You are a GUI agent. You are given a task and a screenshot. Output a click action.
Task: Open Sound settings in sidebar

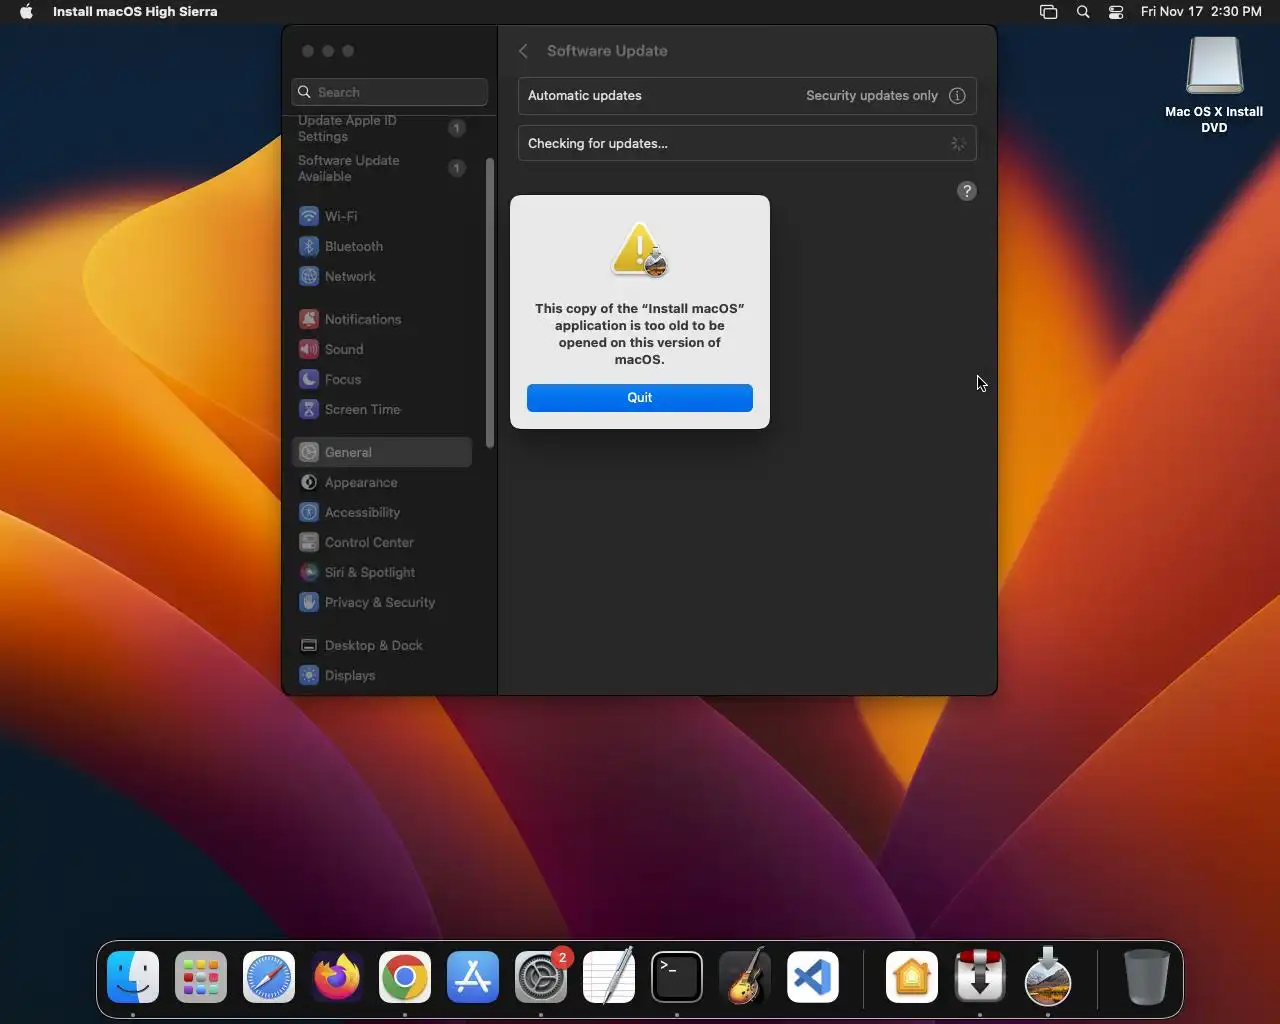point(381,349)
